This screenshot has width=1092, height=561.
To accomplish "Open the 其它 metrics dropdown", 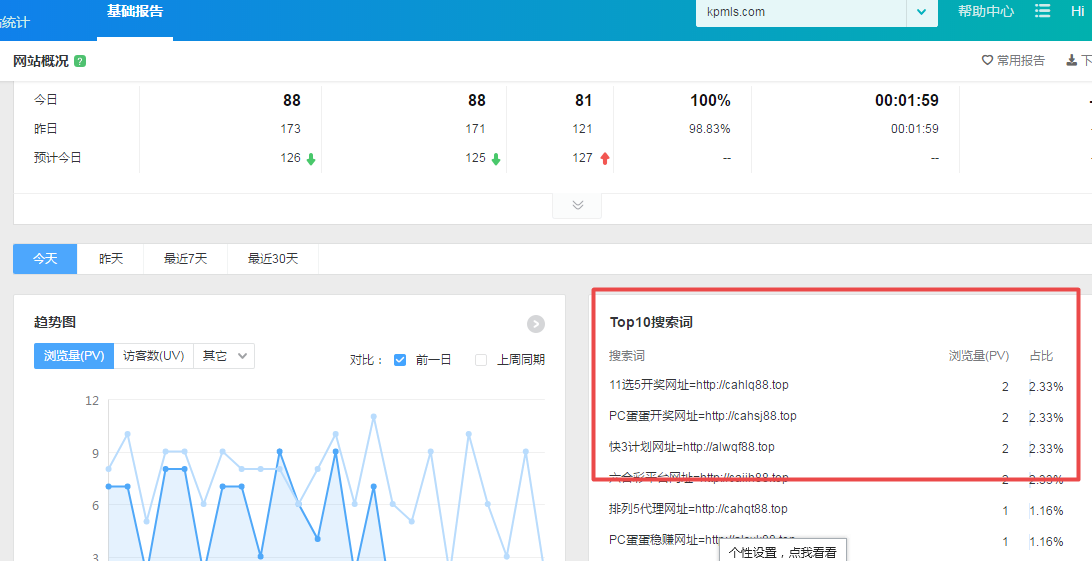I will click(x=224, y=356).
